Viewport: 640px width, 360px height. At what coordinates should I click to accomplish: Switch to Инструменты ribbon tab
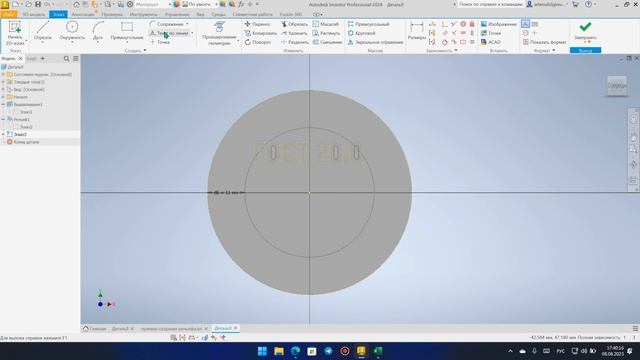[144, 14]
